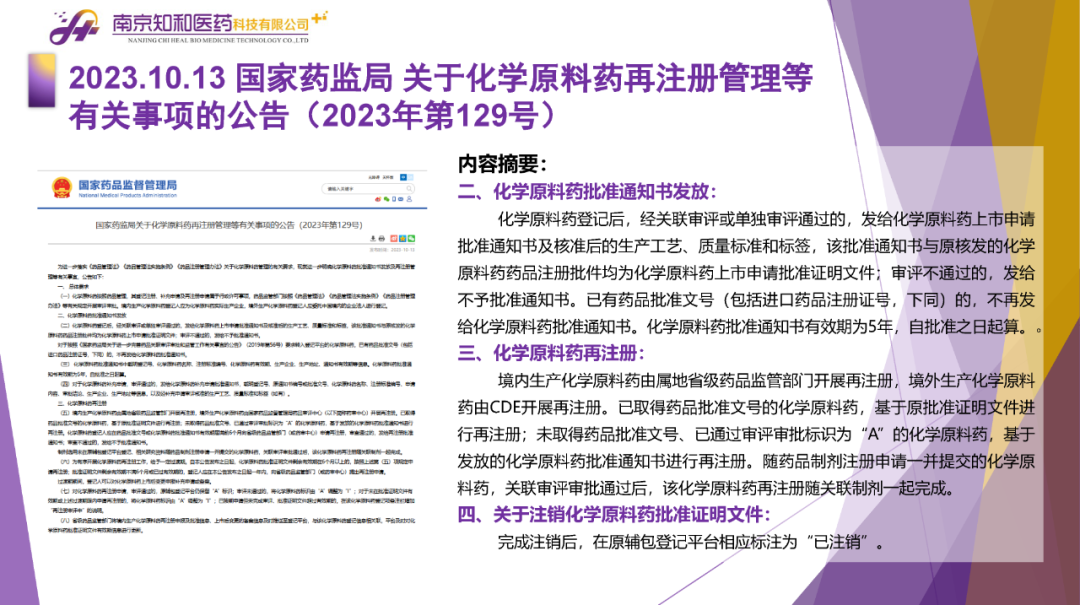The height and width of the screenshot is (605, 1080).
Task: Click the 三、化学原料药再注册 heading
Action: click(551, 353)
